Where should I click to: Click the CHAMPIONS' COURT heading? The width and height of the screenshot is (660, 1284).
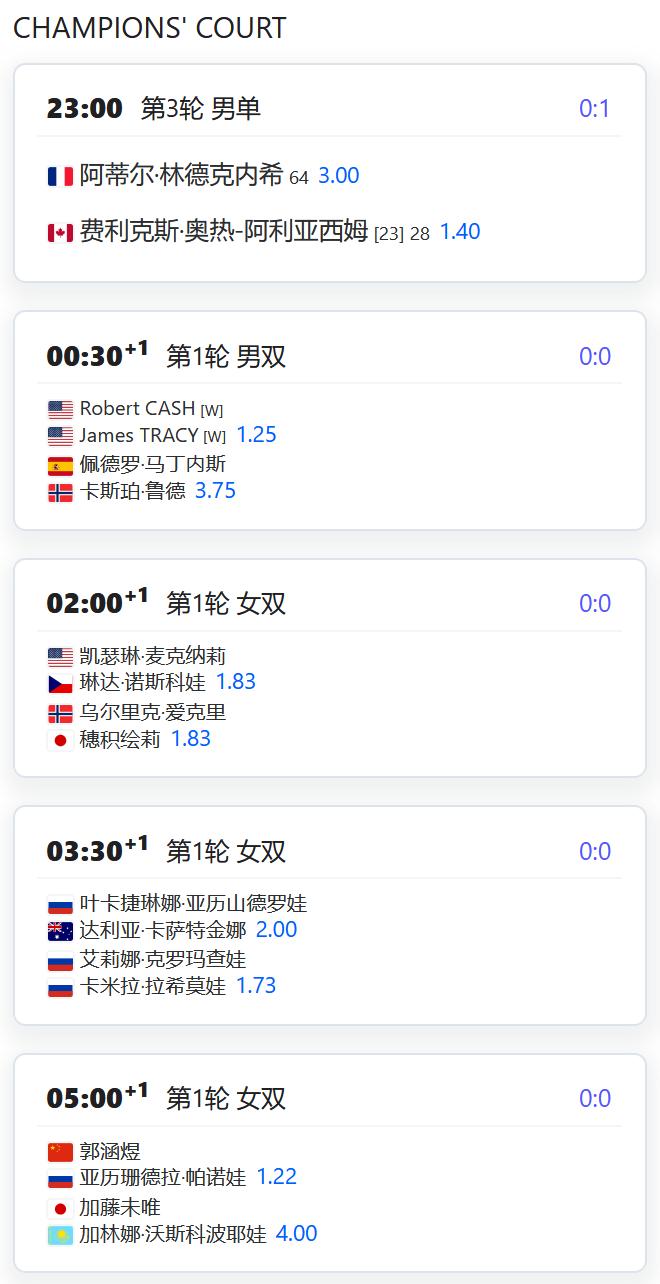pyautogui.click(x=150, y=28)
